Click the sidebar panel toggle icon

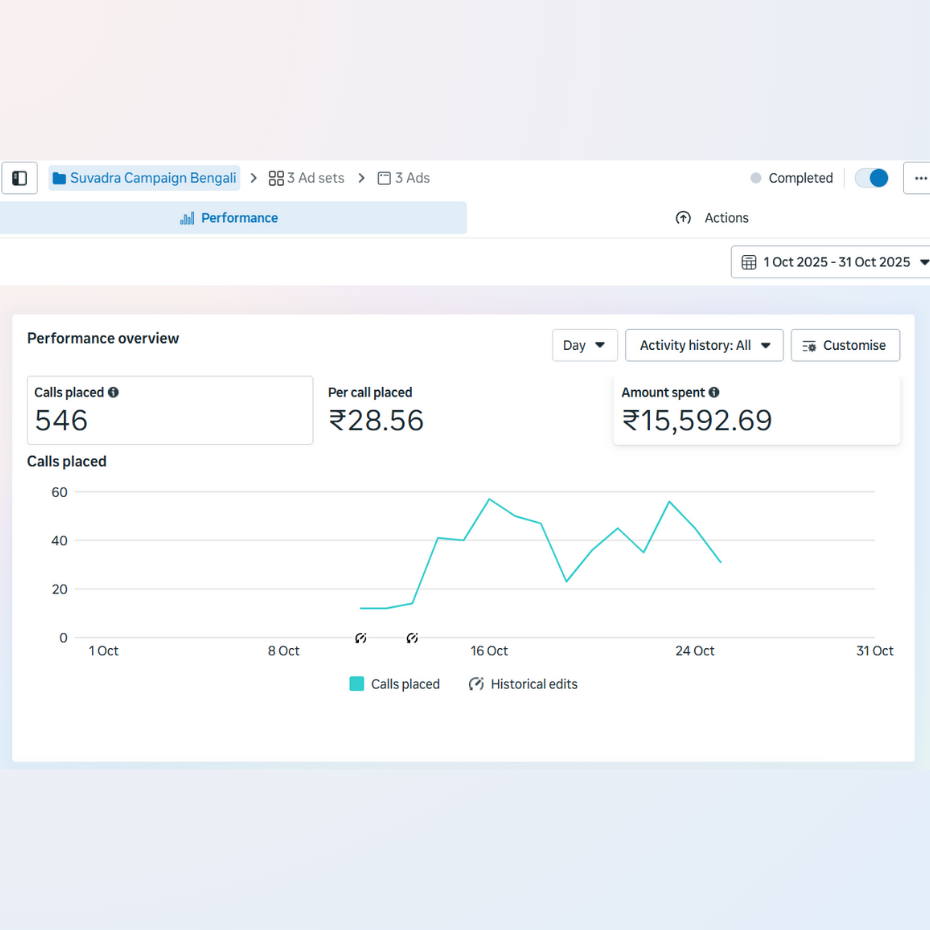pyautogui.click(x=19, y=178)
